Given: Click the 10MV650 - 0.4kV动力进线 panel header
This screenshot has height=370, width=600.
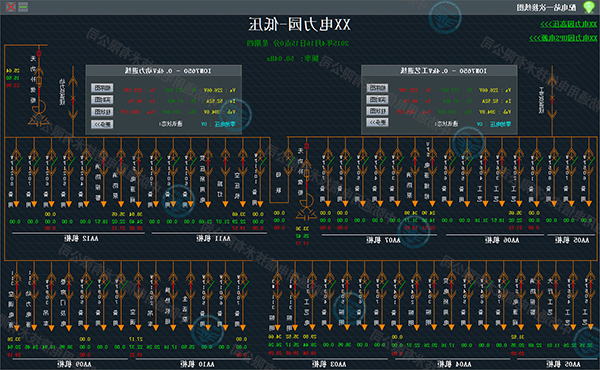Looking at the screenshot, I should [163, 70].
